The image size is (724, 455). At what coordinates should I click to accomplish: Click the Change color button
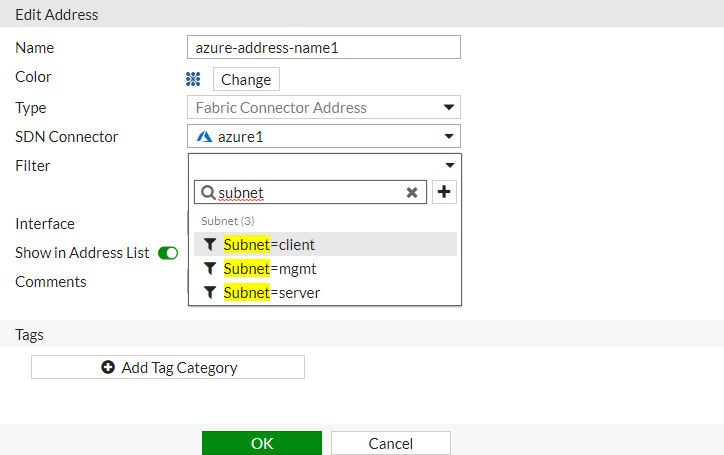tap(246, 79)
